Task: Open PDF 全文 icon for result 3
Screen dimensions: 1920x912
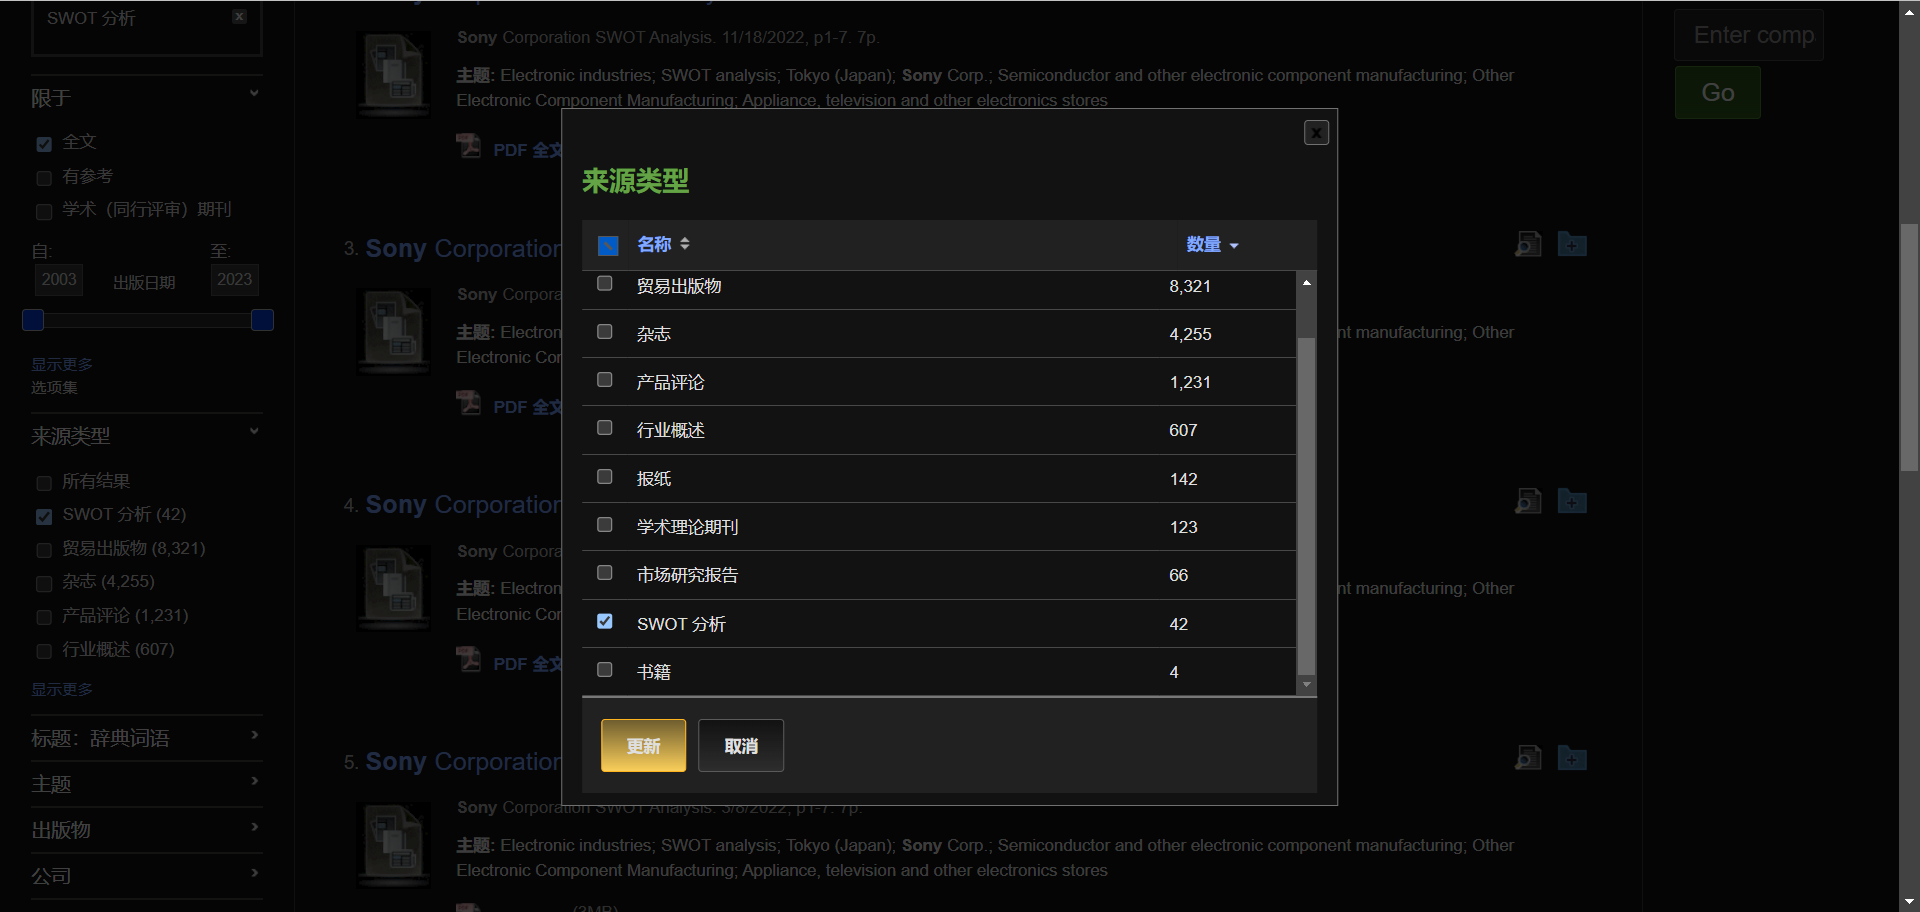Action: tap(469, 404)
